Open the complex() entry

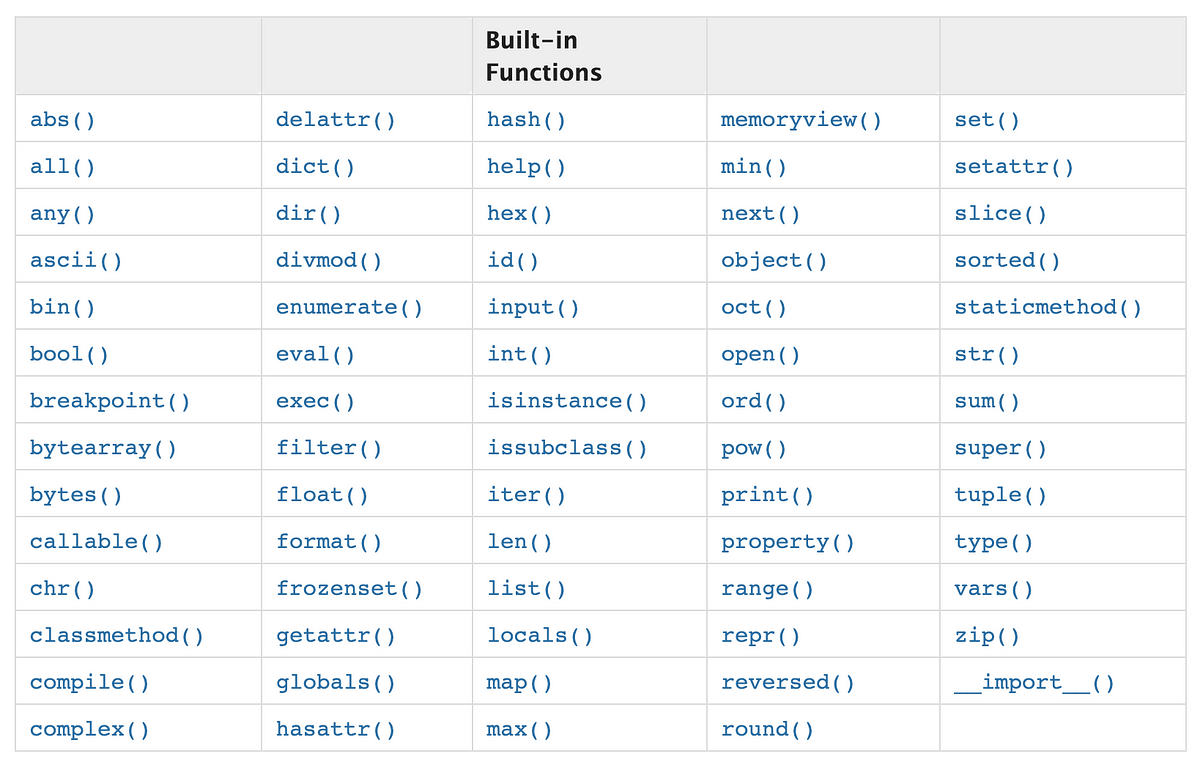pyautogui.click(x=90, y=730)
